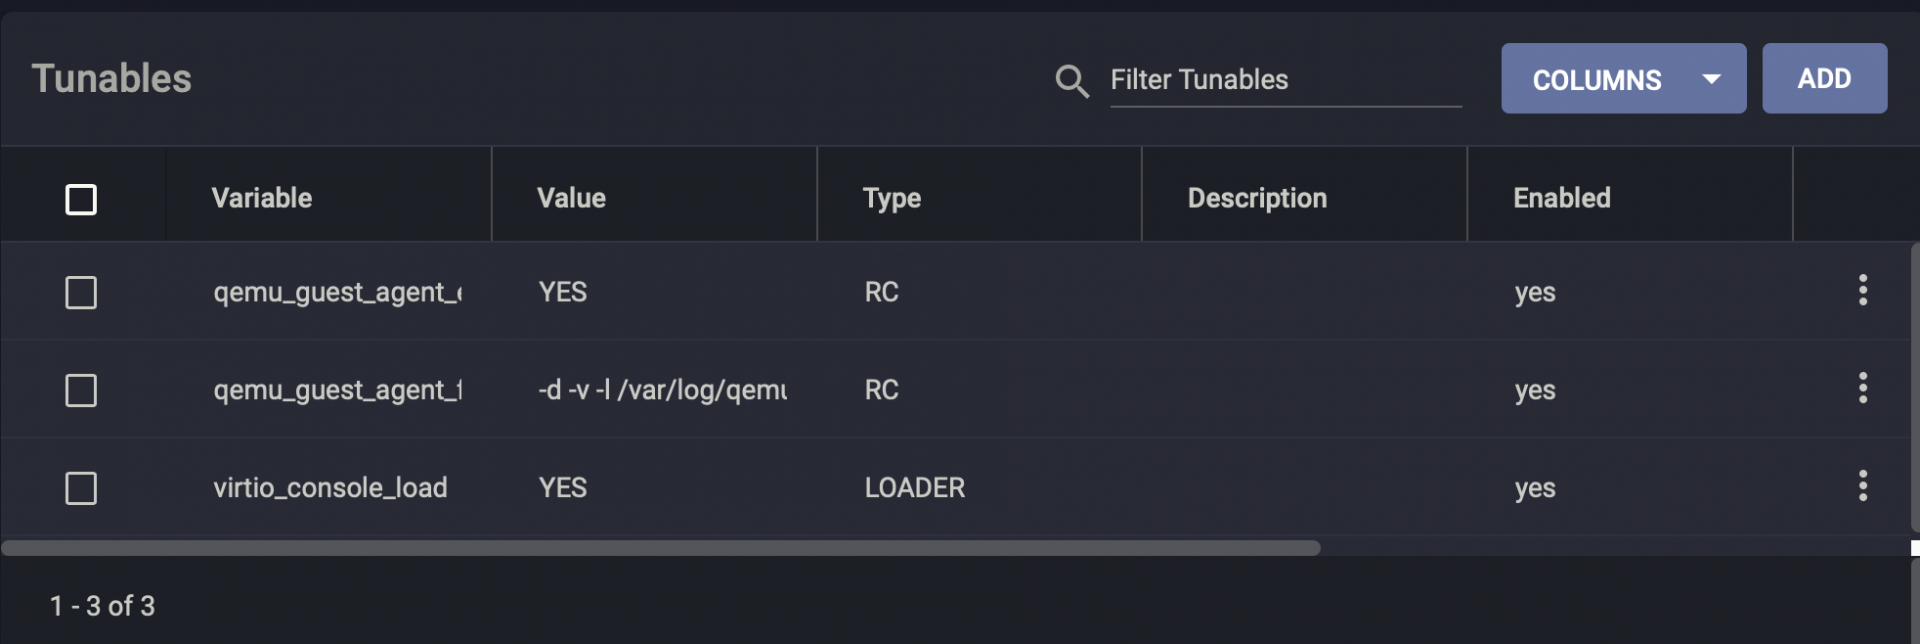Sort by the Value column header

click(x=571, y=198)
